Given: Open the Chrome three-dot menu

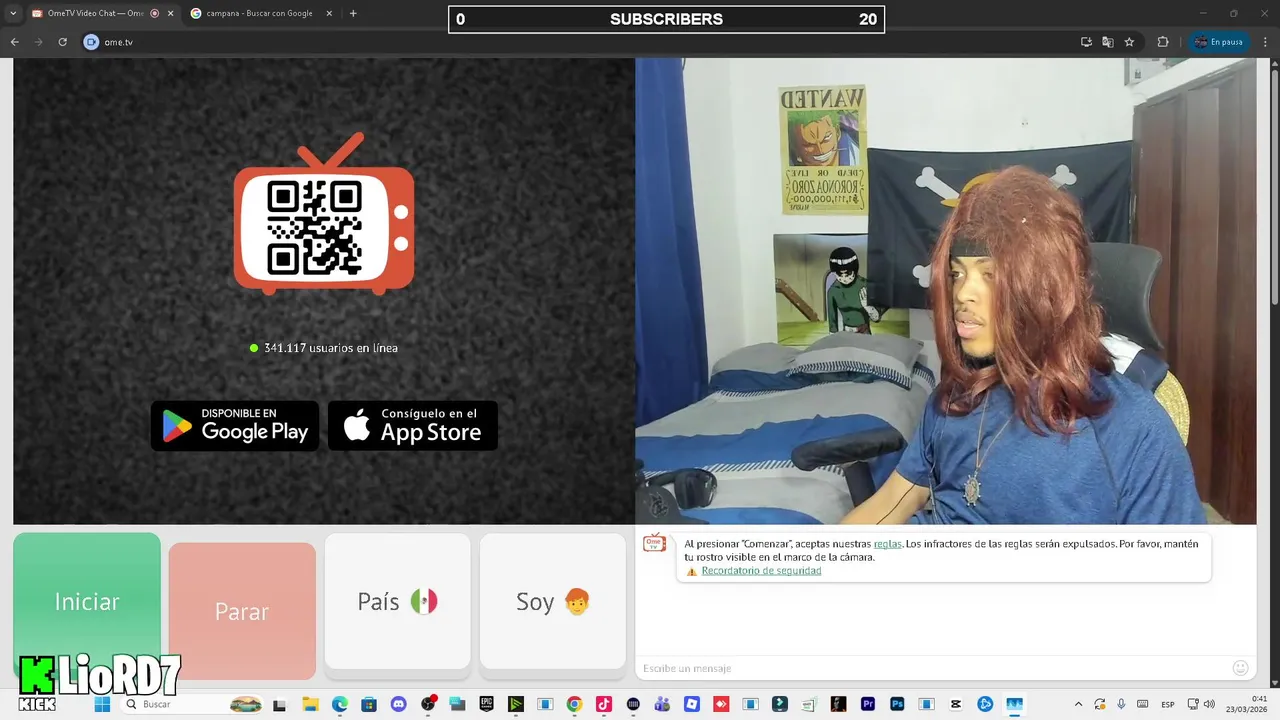Looking at the screenshot, I should 1265,42.
